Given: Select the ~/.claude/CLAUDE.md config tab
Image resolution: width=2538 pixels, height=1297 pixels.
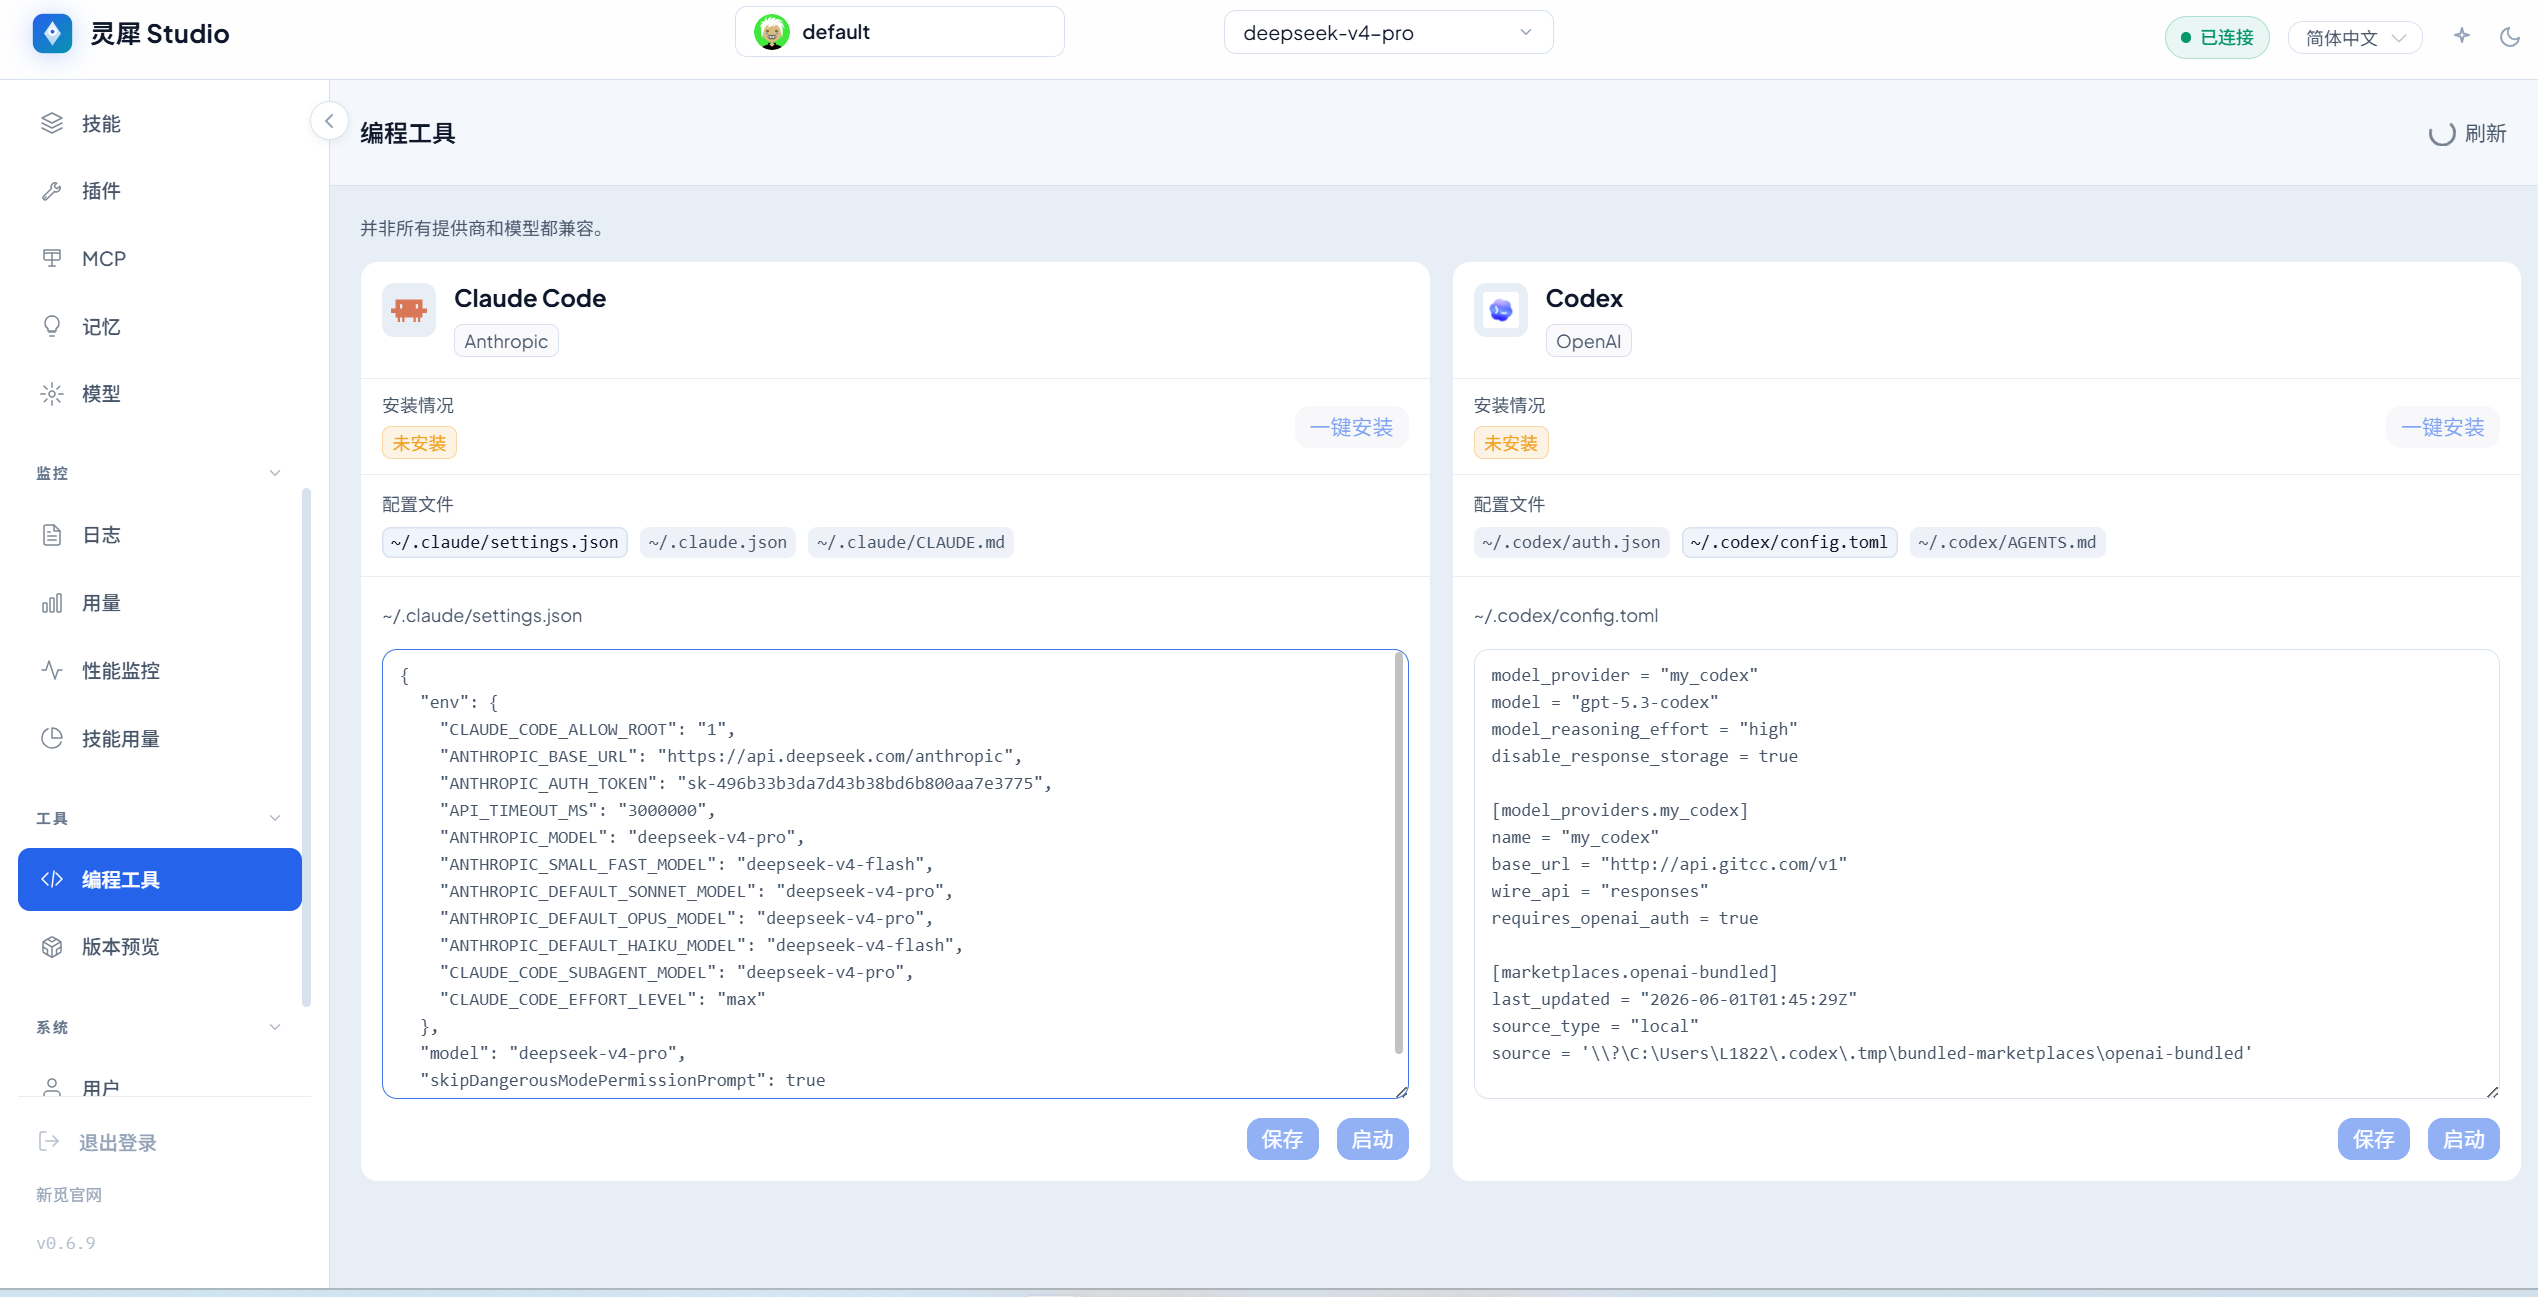Looking at the screenshot, I should [x=911, y=542].
